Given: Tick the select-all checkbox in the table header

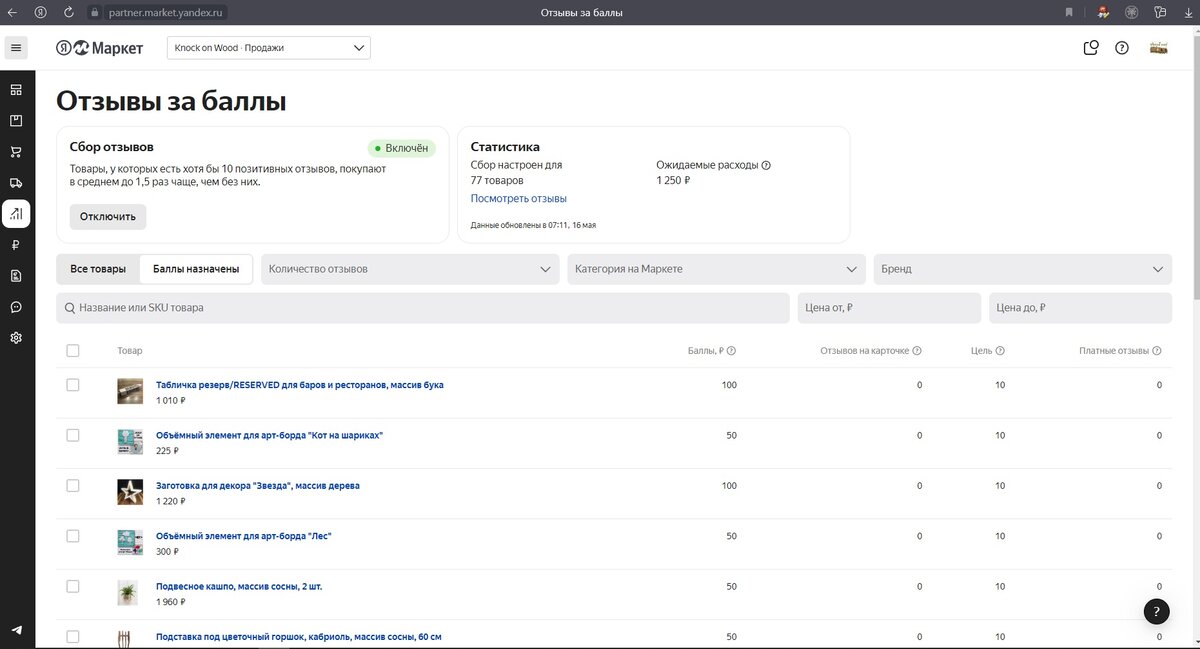Looking at the screenshot, I should click(x=72, y=351).
